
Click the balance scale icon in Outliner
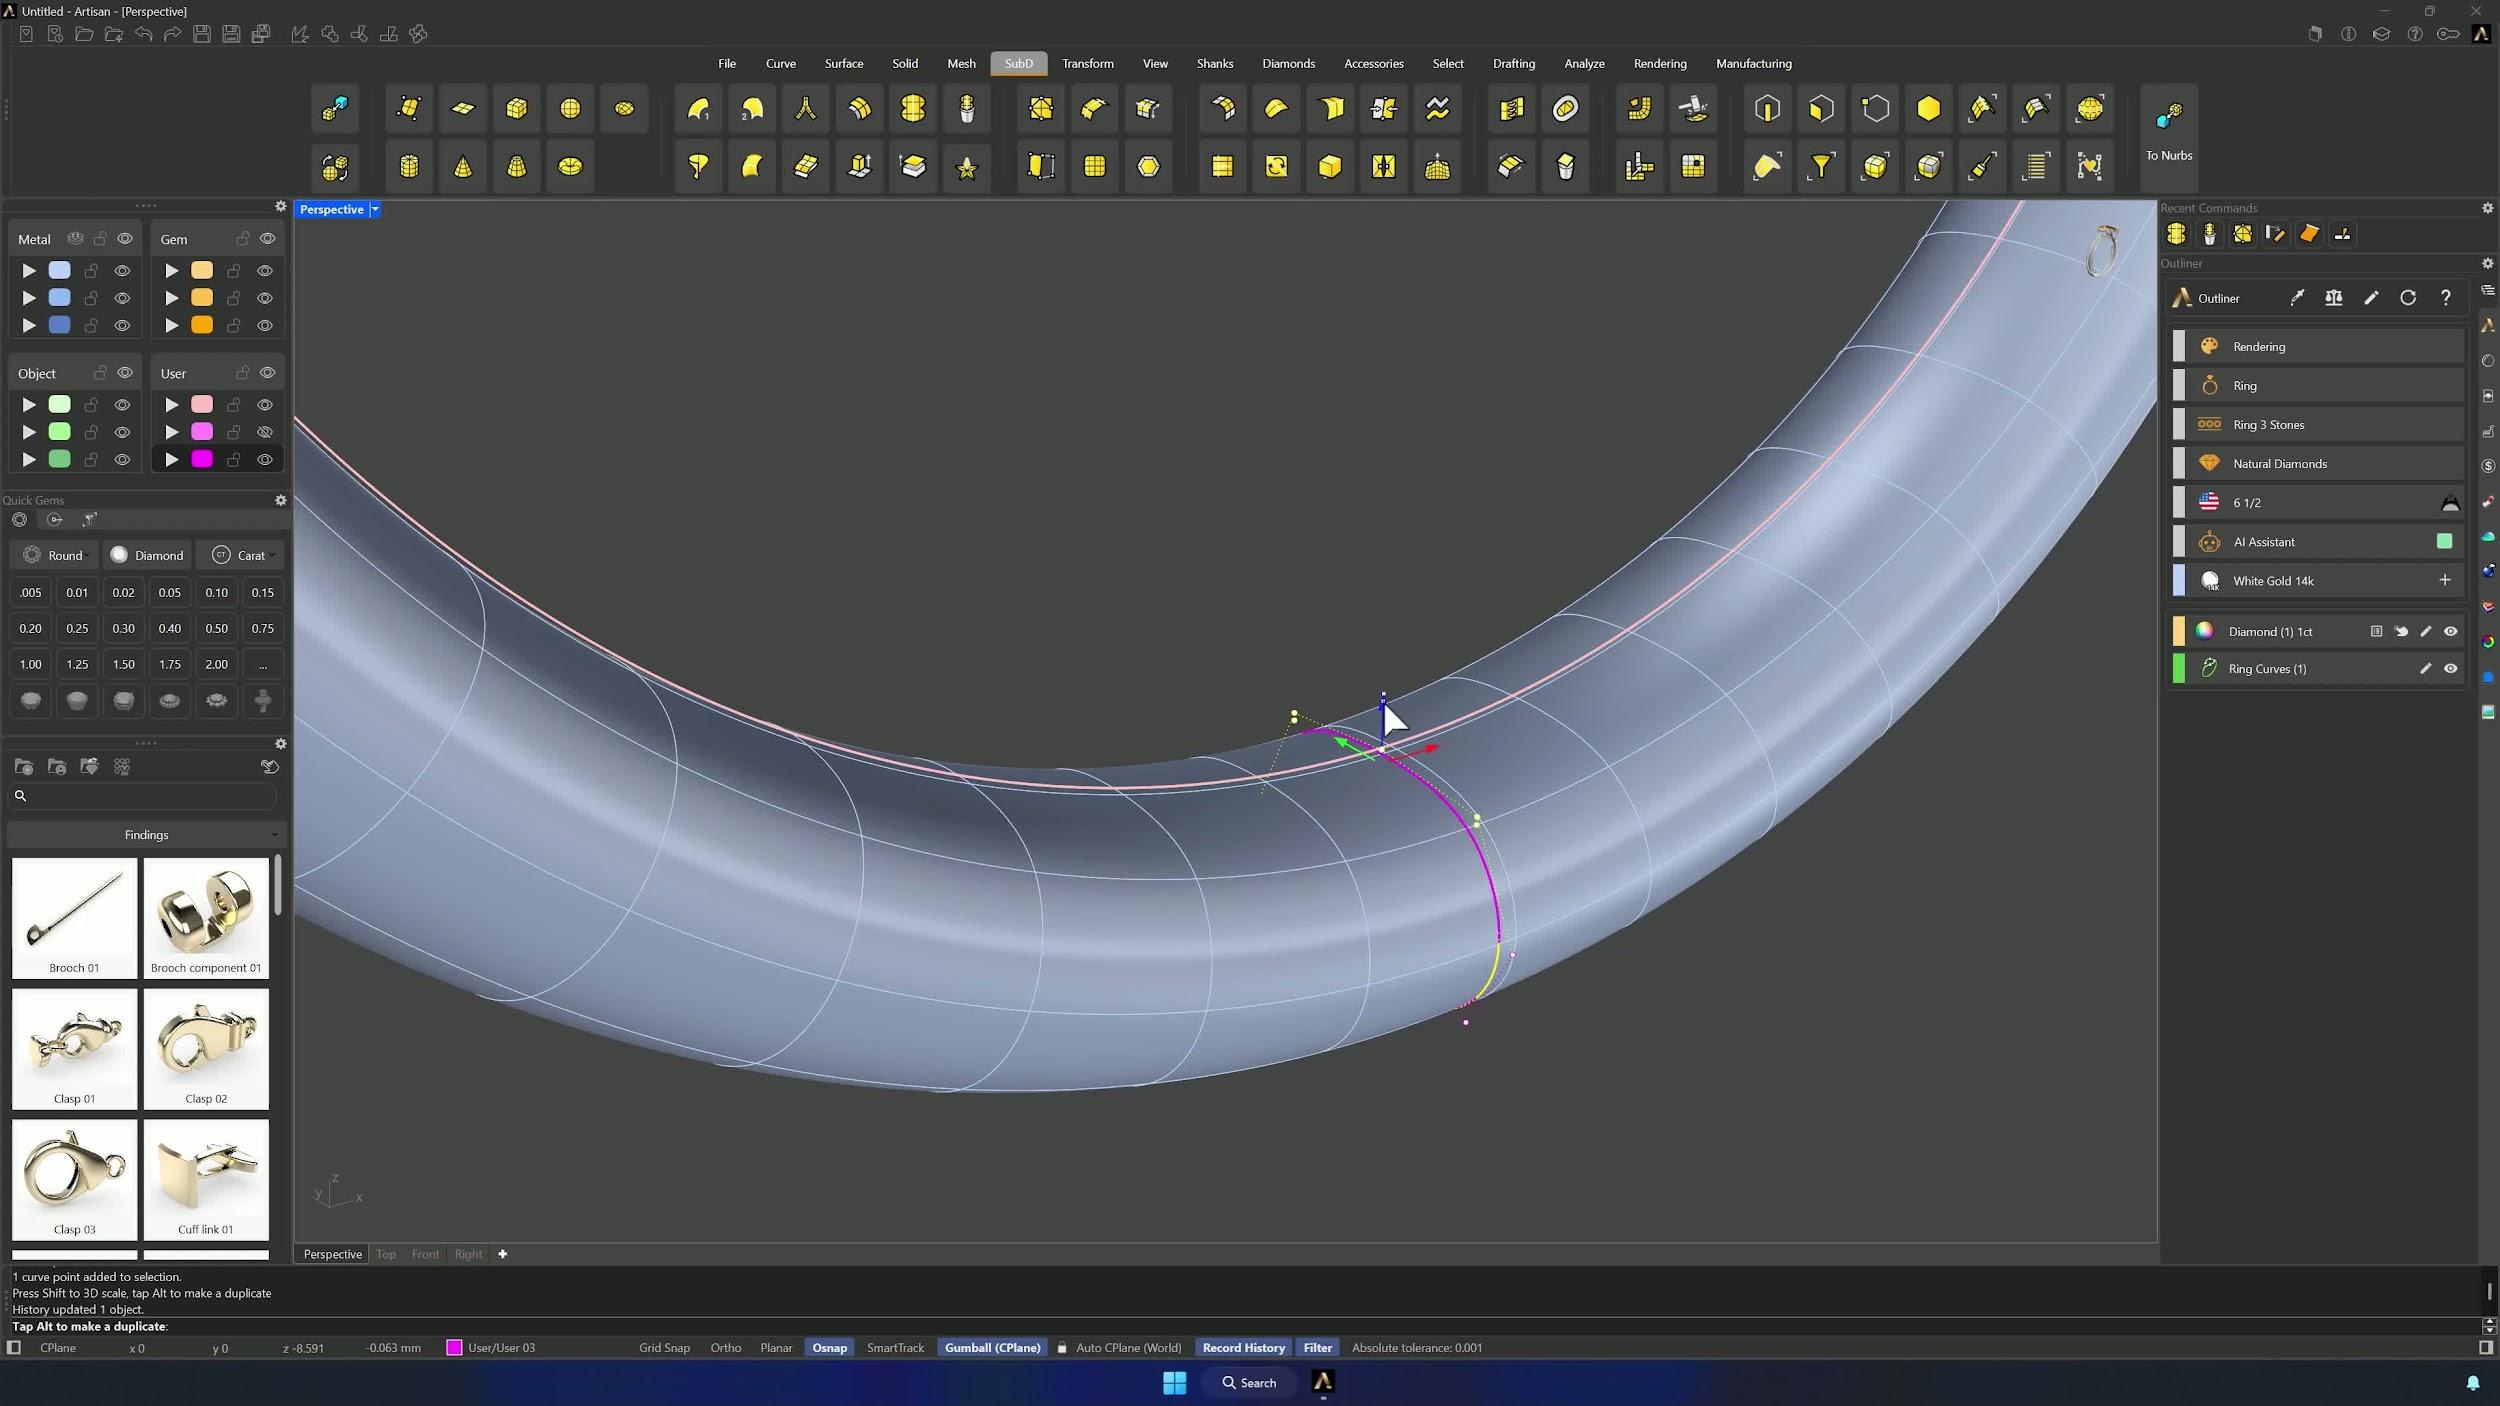[x=2334, y=298]
